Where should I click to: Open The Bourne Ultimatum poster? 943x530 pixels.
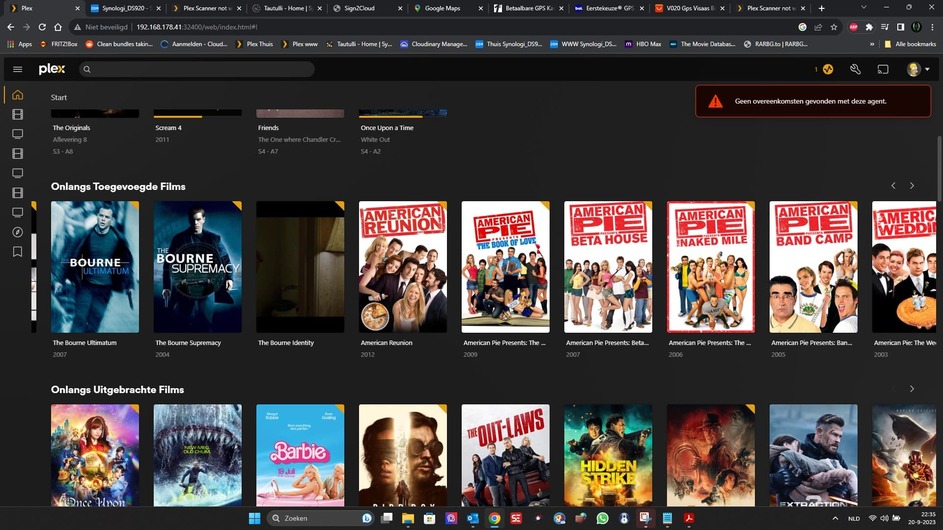(95, 267)
